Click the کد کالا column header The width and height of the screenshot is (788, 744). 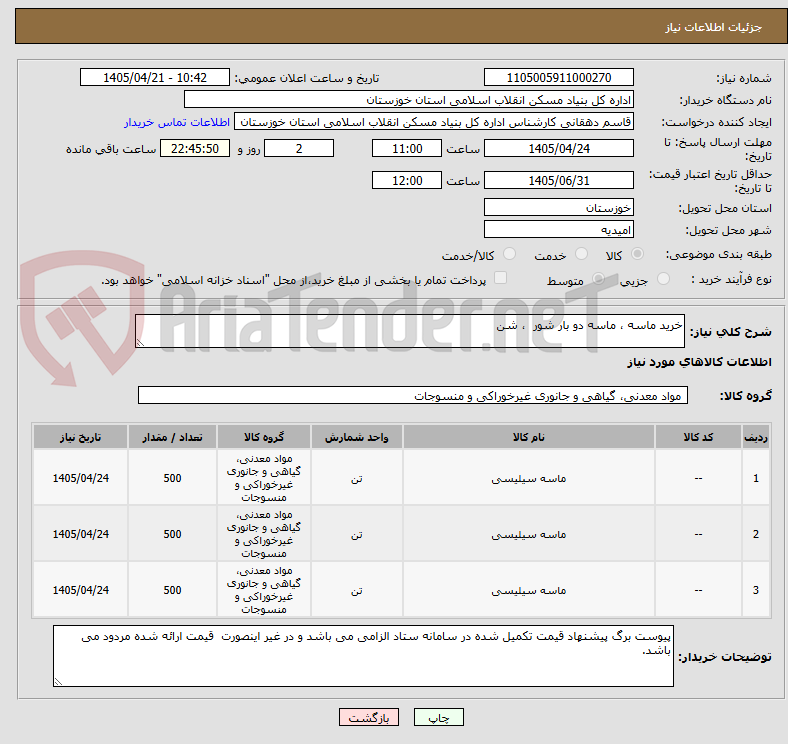pos(698,437)
